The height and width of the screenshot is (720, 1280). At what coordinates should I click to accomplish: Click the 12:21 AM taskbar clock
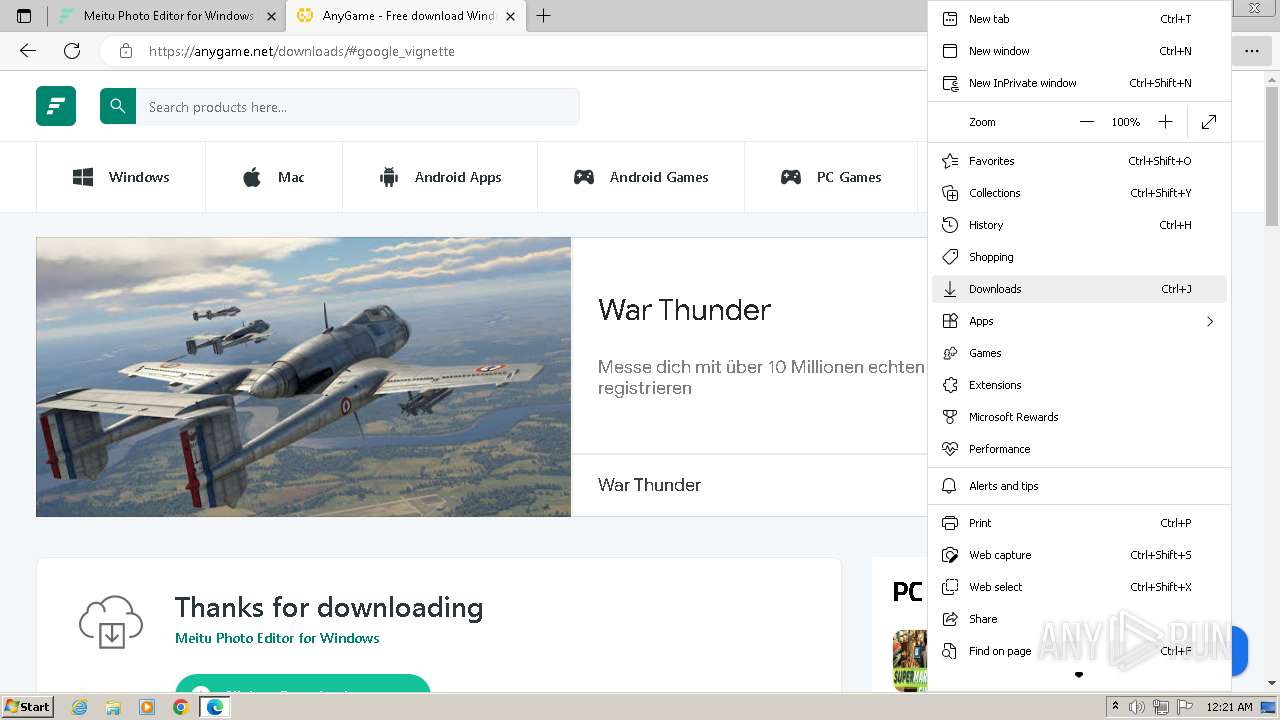coord(1229,707)
